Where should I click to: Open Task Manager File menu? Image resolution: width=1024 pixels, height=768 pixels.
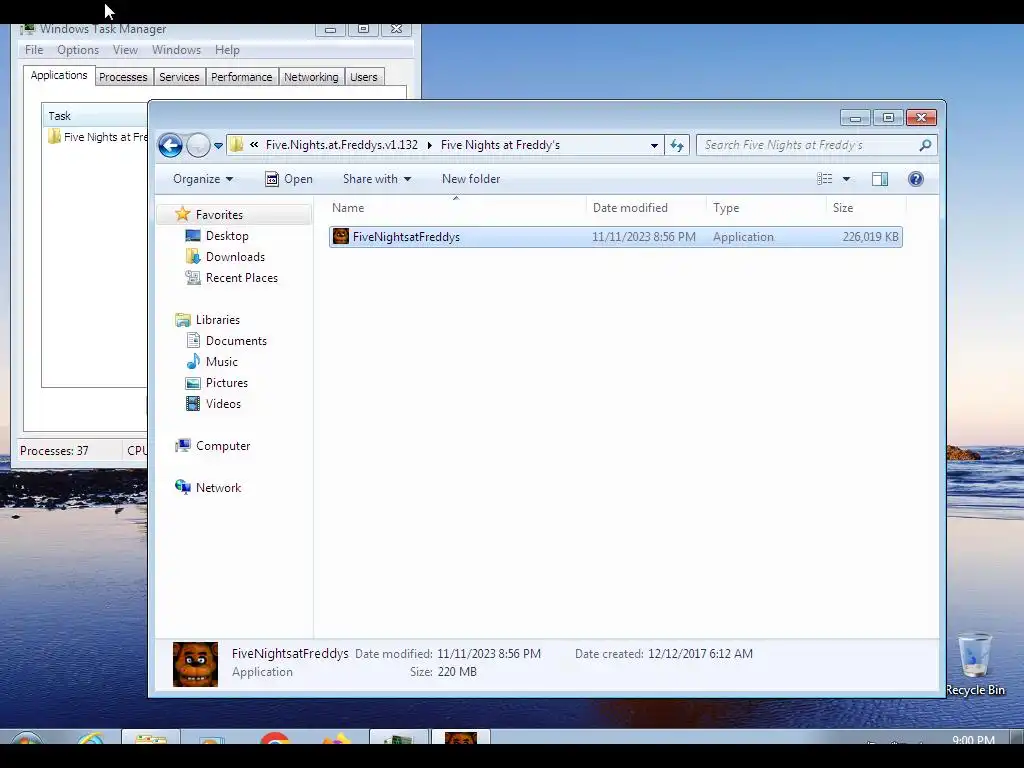(x=34, y=50)
